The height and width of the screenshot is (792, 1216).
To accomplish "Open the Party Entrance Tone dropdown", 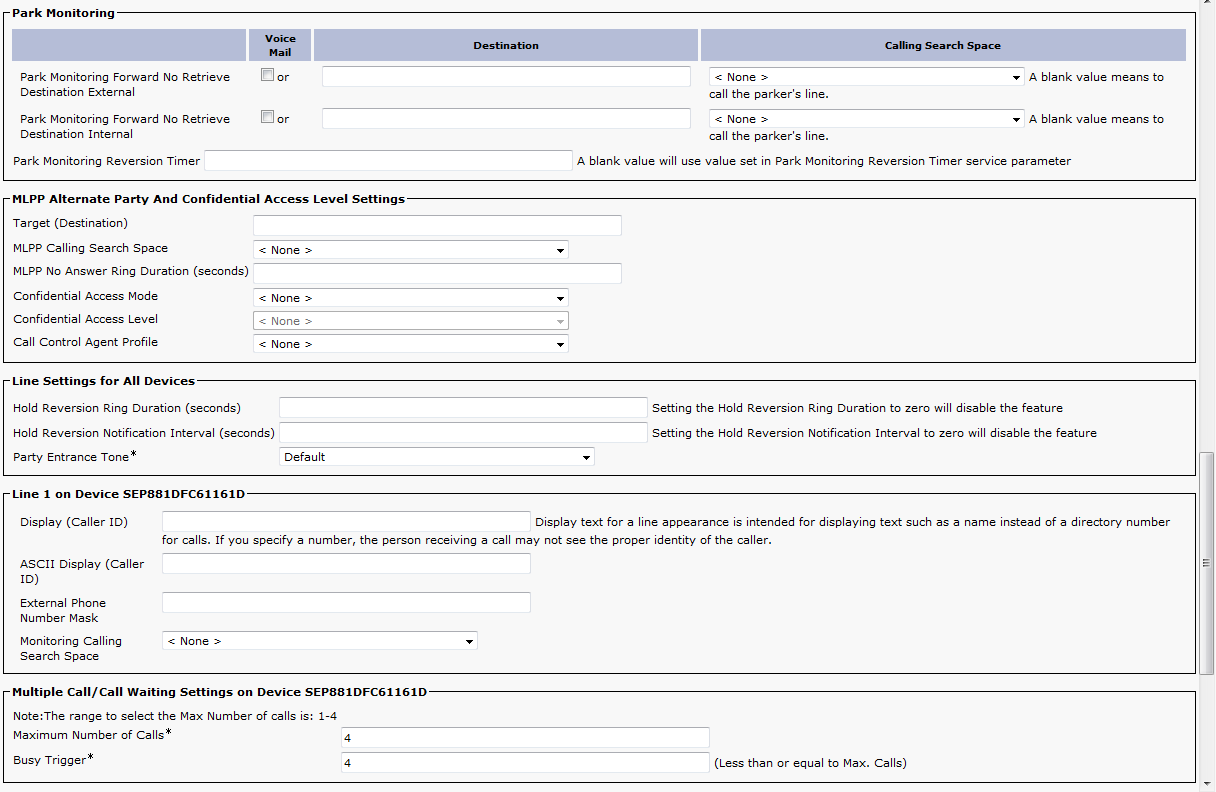I will coord(437,457).
